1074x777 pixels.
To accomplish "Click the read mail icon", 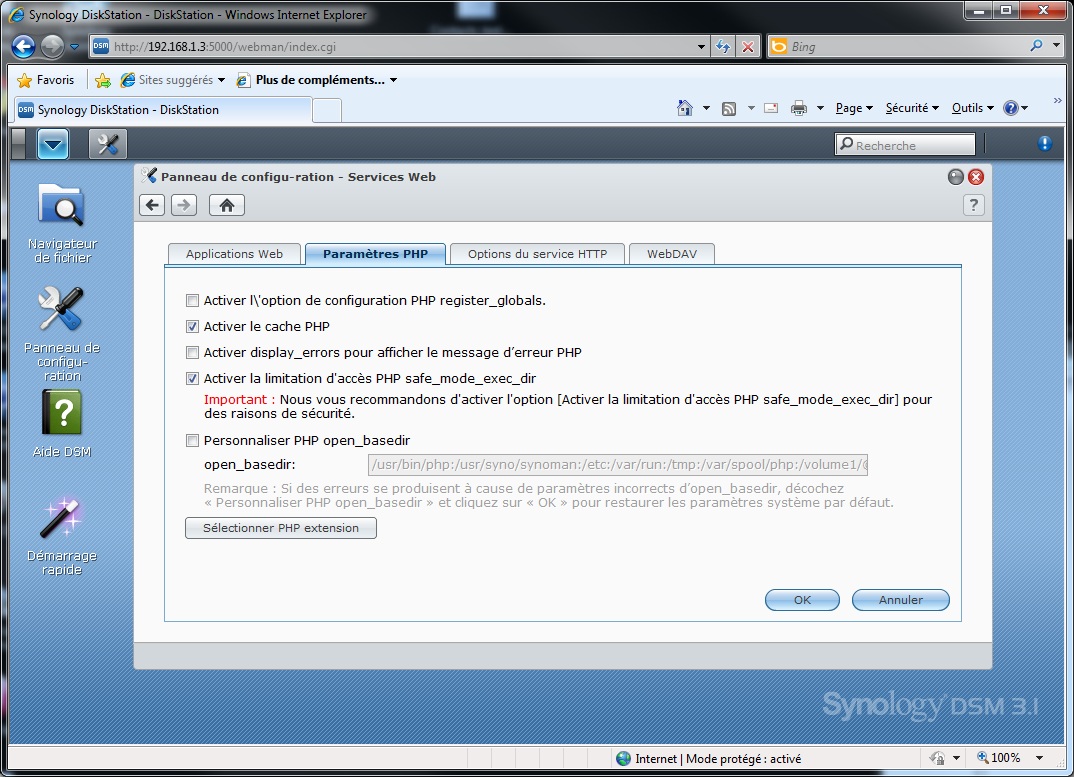I will [x=771, y=108].
